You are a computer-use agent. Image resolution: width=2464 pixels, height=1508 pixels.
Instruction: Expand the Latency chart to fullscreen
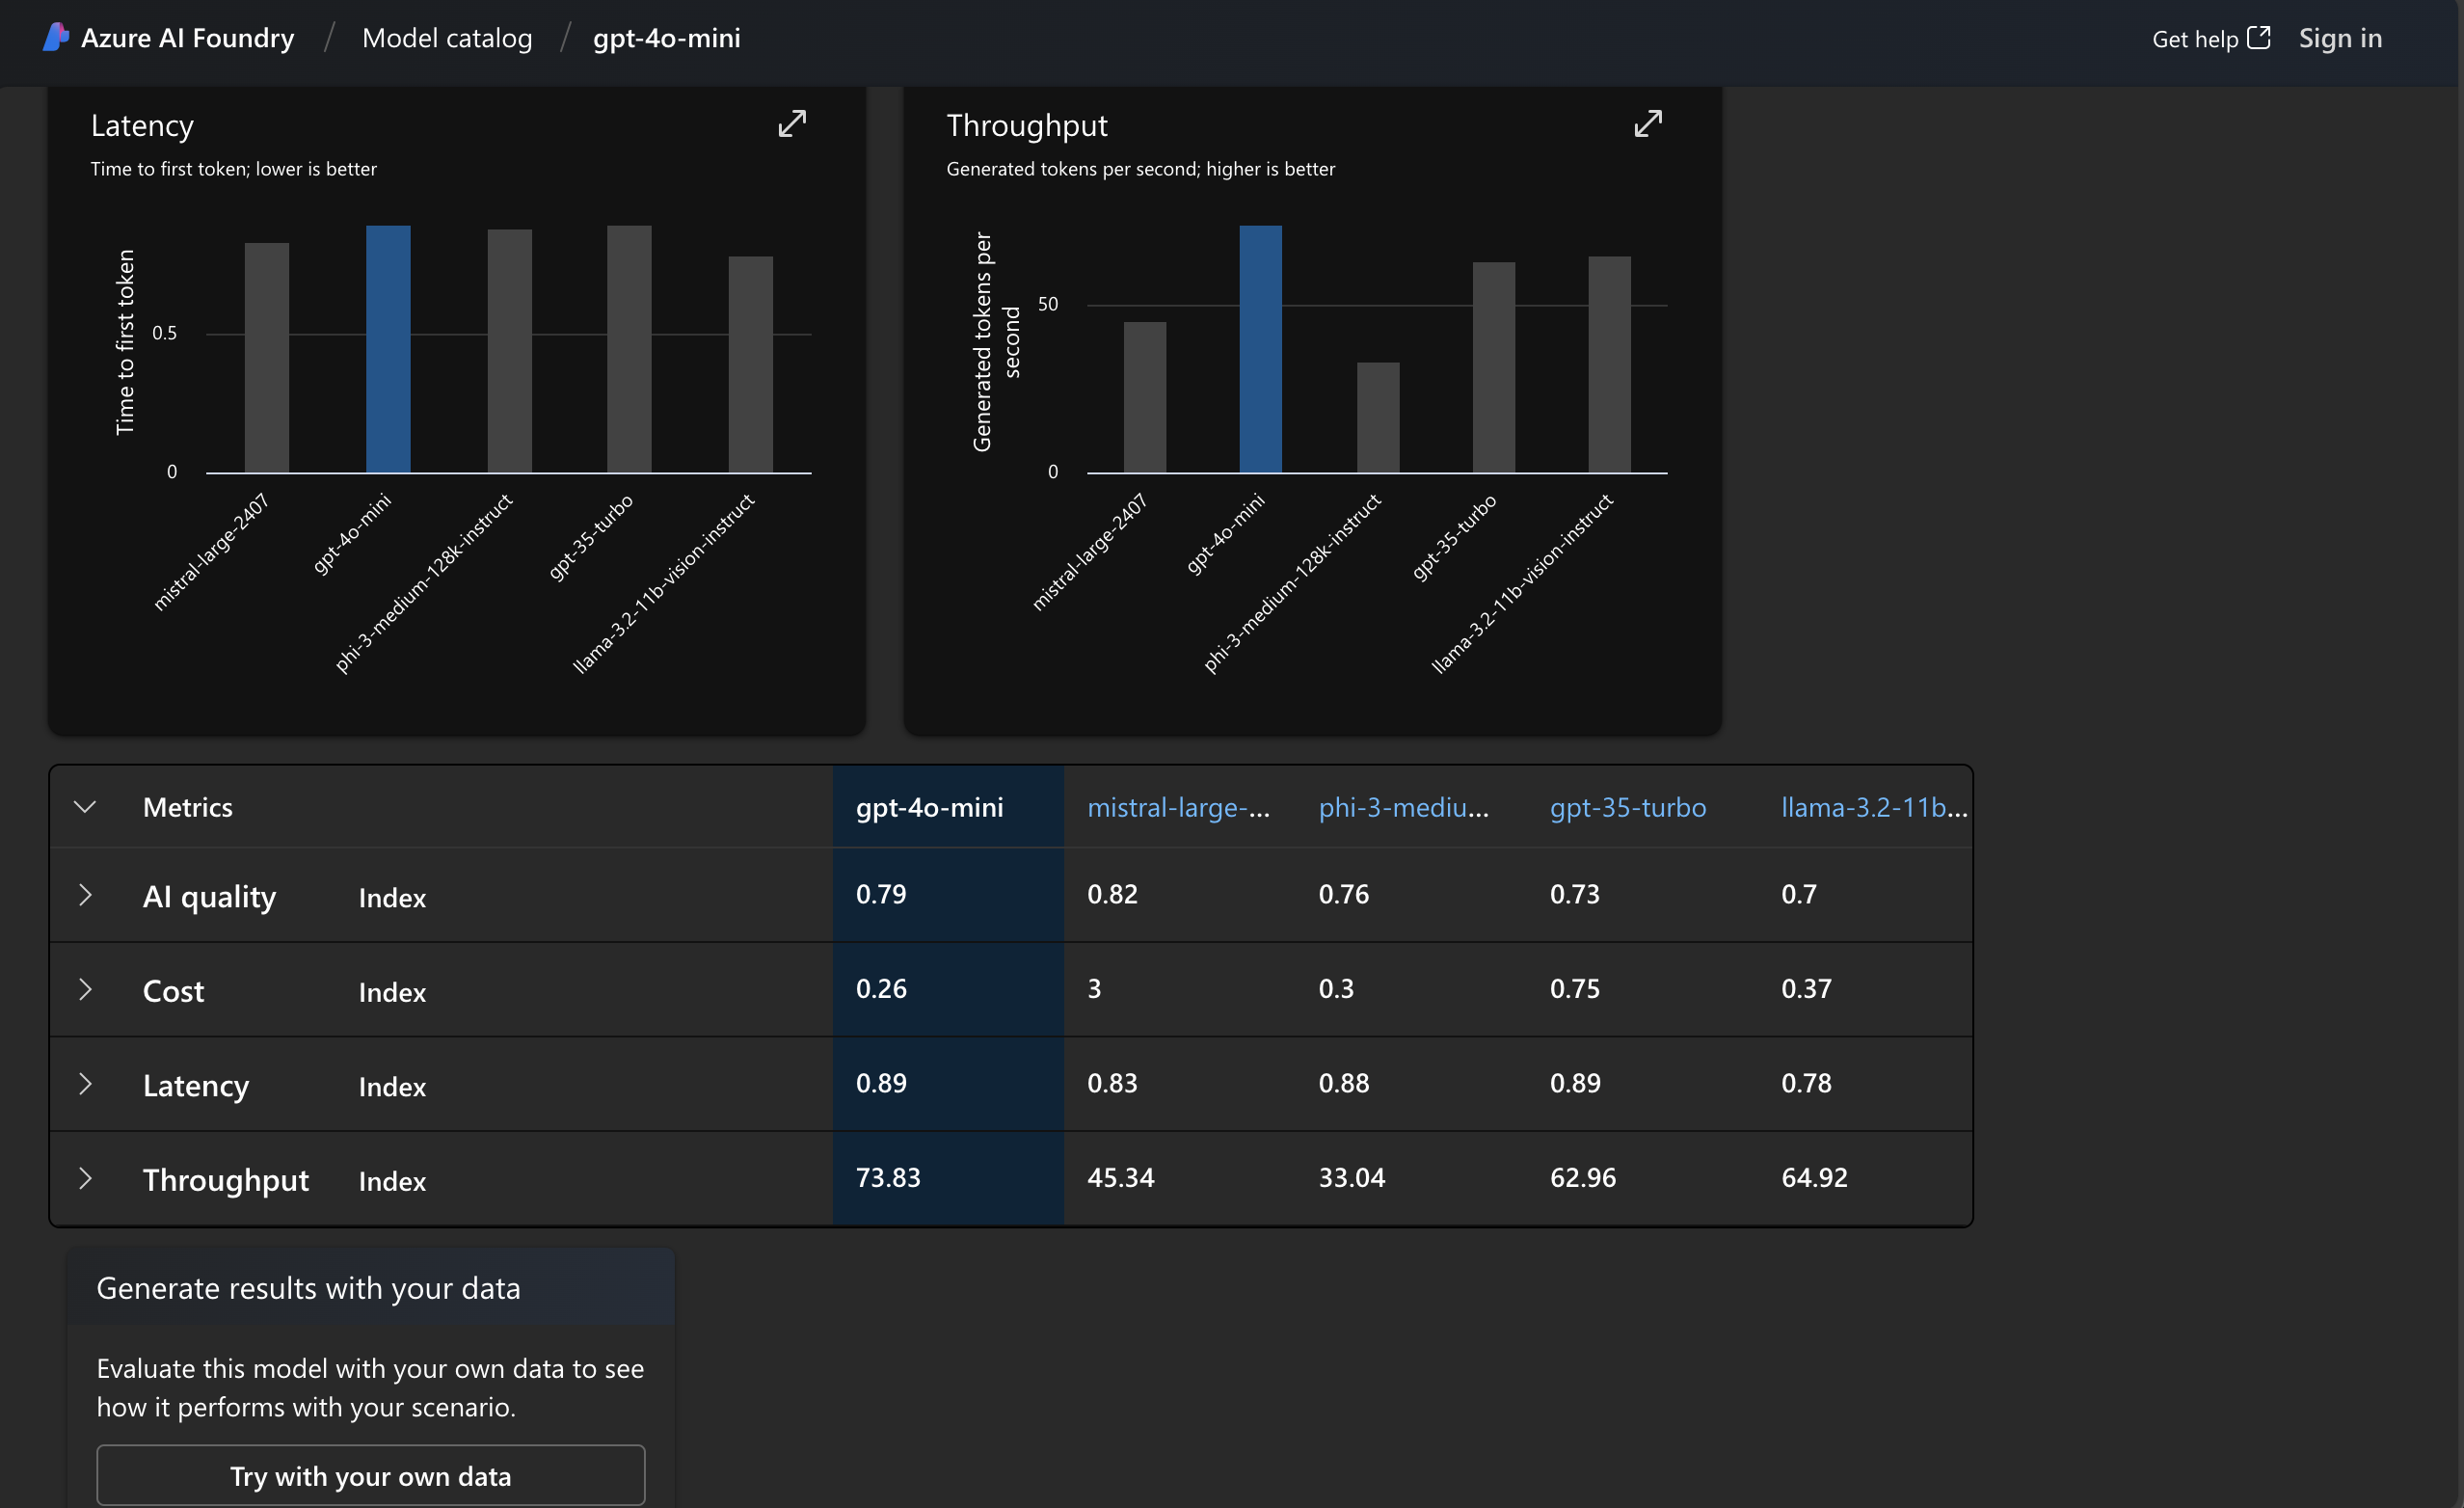(792, 123)
